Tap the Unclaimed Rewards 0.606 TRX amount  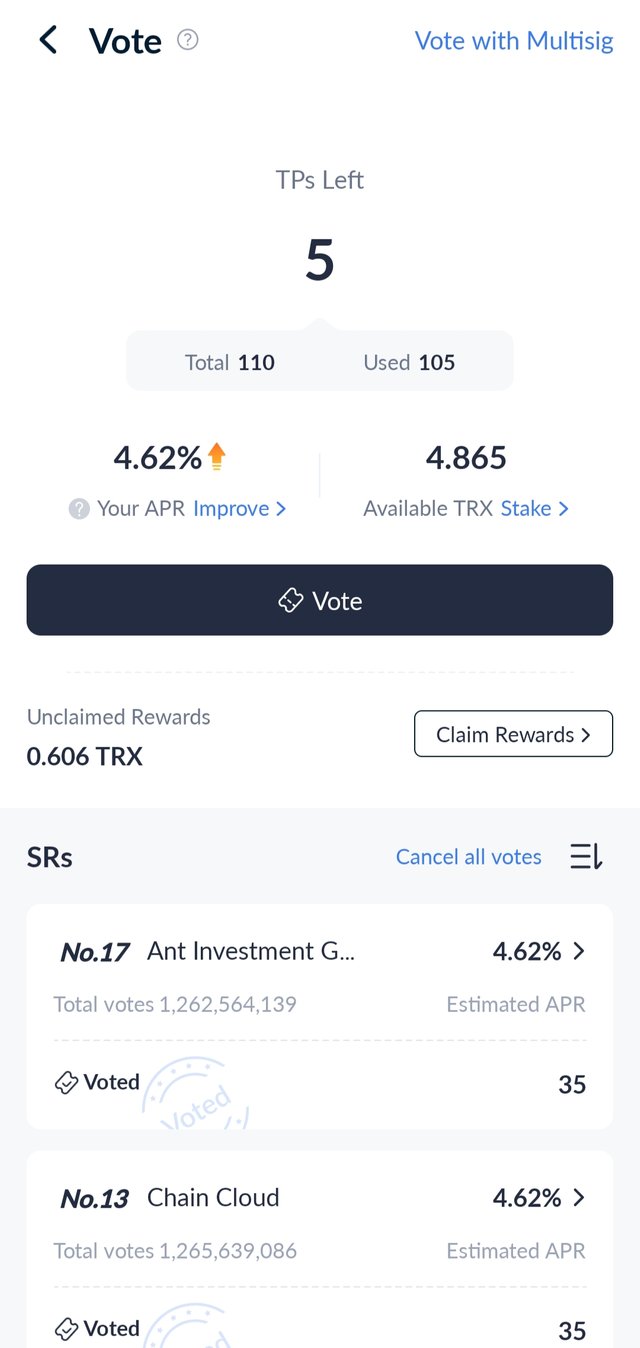(85, 757)
